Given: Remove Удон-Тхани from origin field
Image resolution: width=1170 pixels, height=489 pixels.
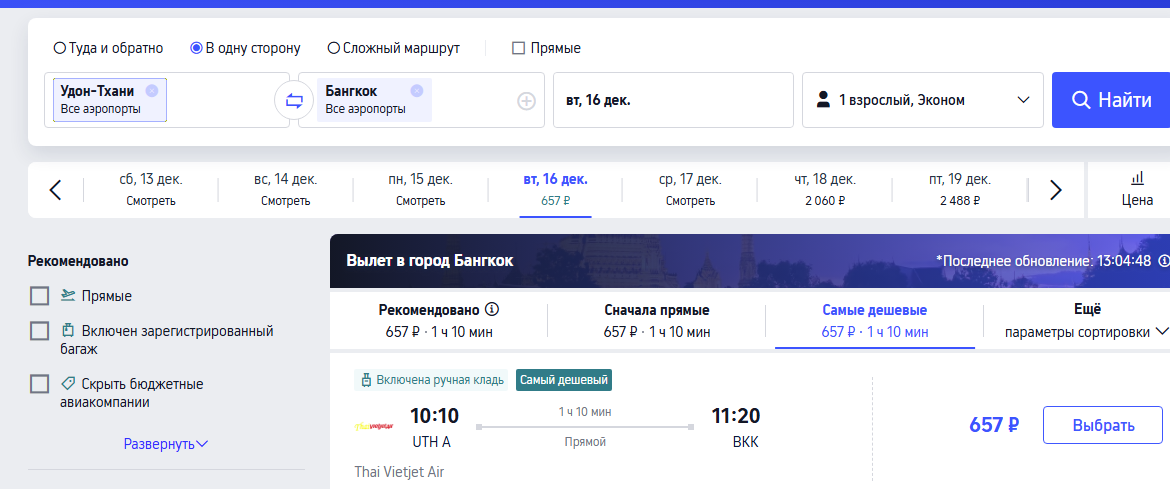Looking at the screenshot, I should (152, 91).
